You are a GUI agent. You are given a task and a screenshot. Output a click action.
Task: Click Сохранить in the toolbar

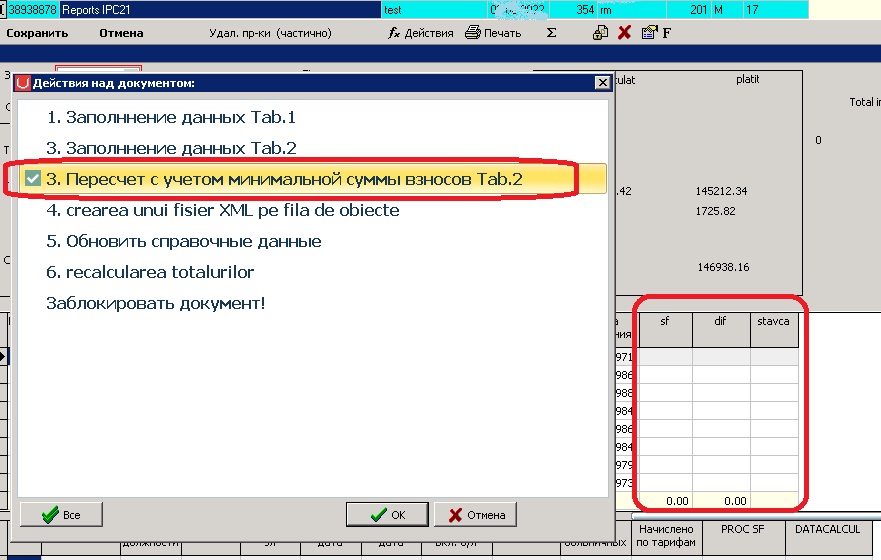[x=37, y=33]
